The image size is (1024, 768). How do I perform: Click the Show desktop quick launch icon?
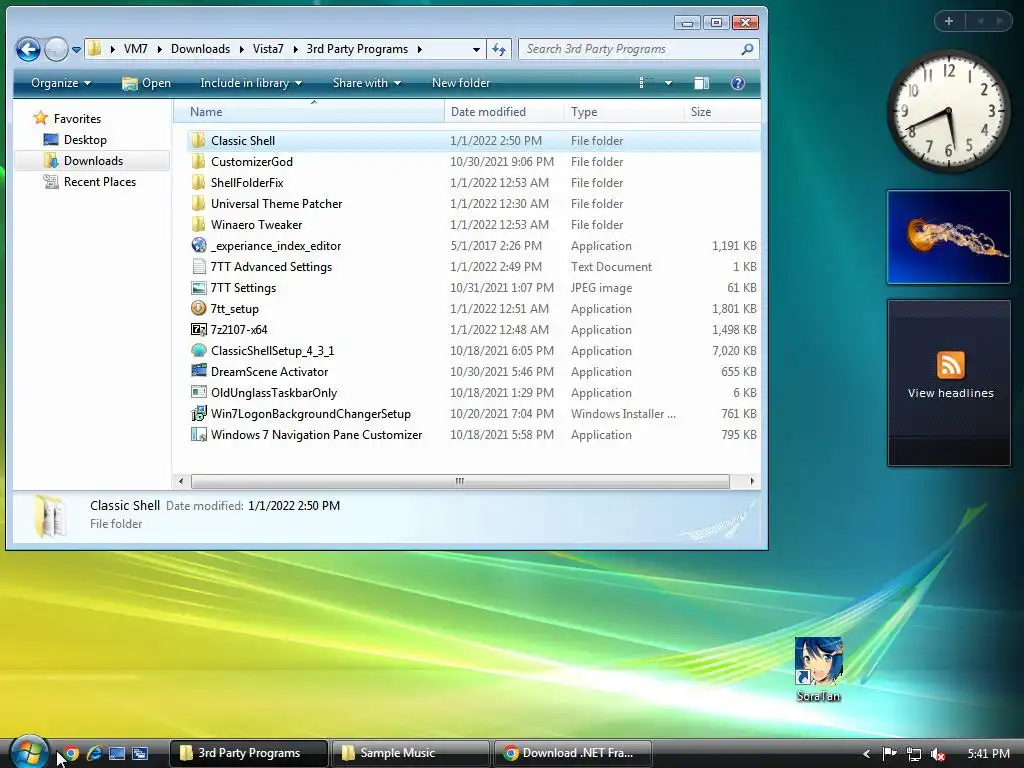click(x=117, y=754)
